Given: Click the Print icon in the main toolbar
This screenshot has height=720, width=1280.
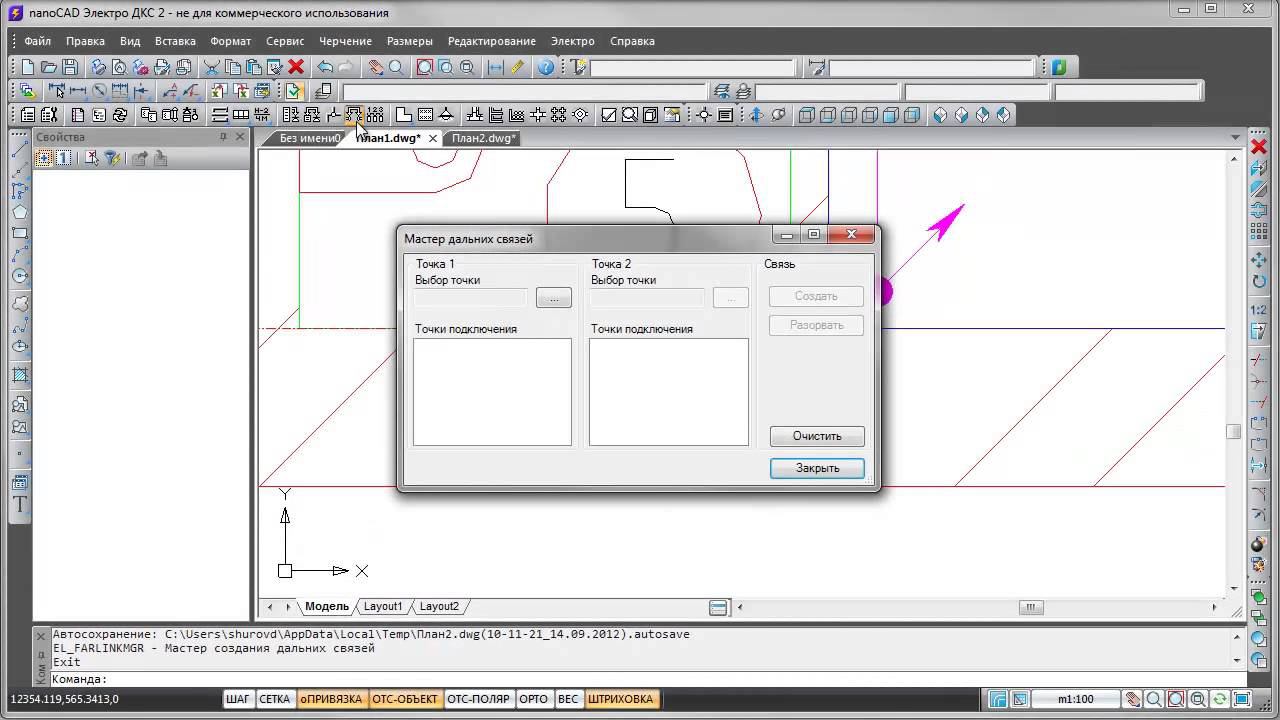Looking at the screenshot, I should click(x=99, y=67).
